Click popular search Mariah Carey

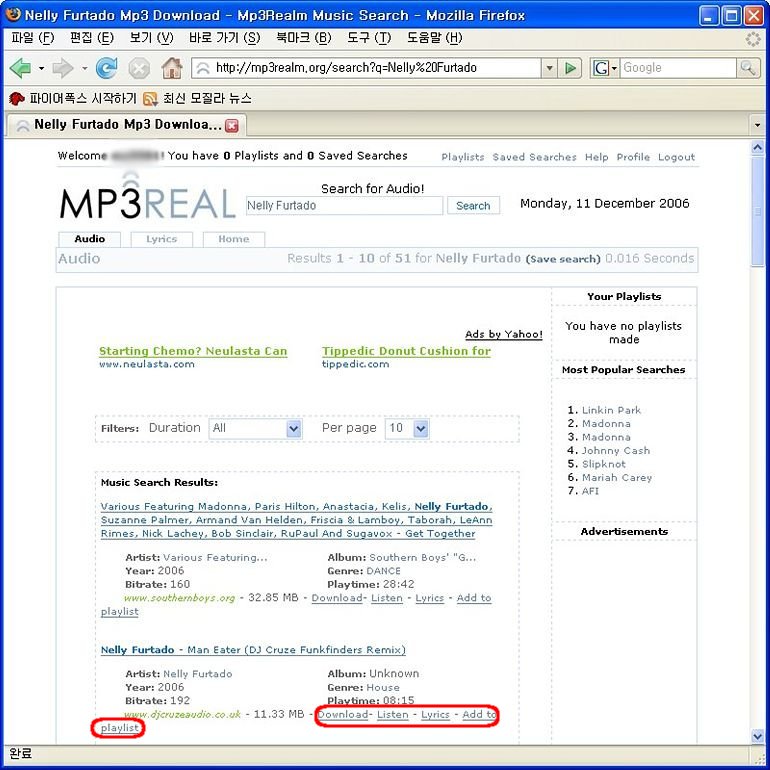pos(617,478)
